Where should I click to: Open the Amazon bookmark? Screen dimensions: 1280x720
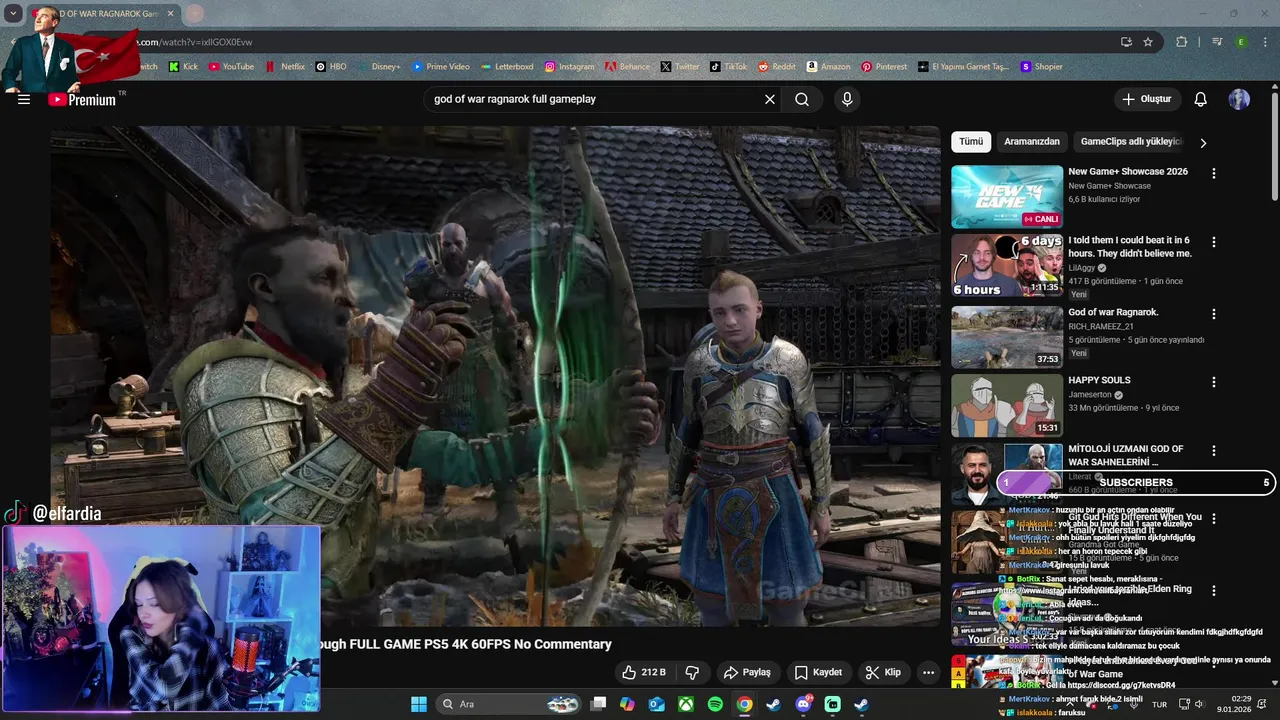pos(828,67)
